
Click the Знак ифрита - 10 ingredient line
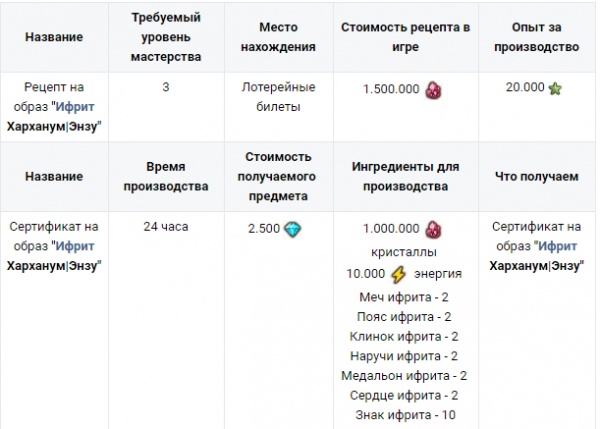pos(405,415)
